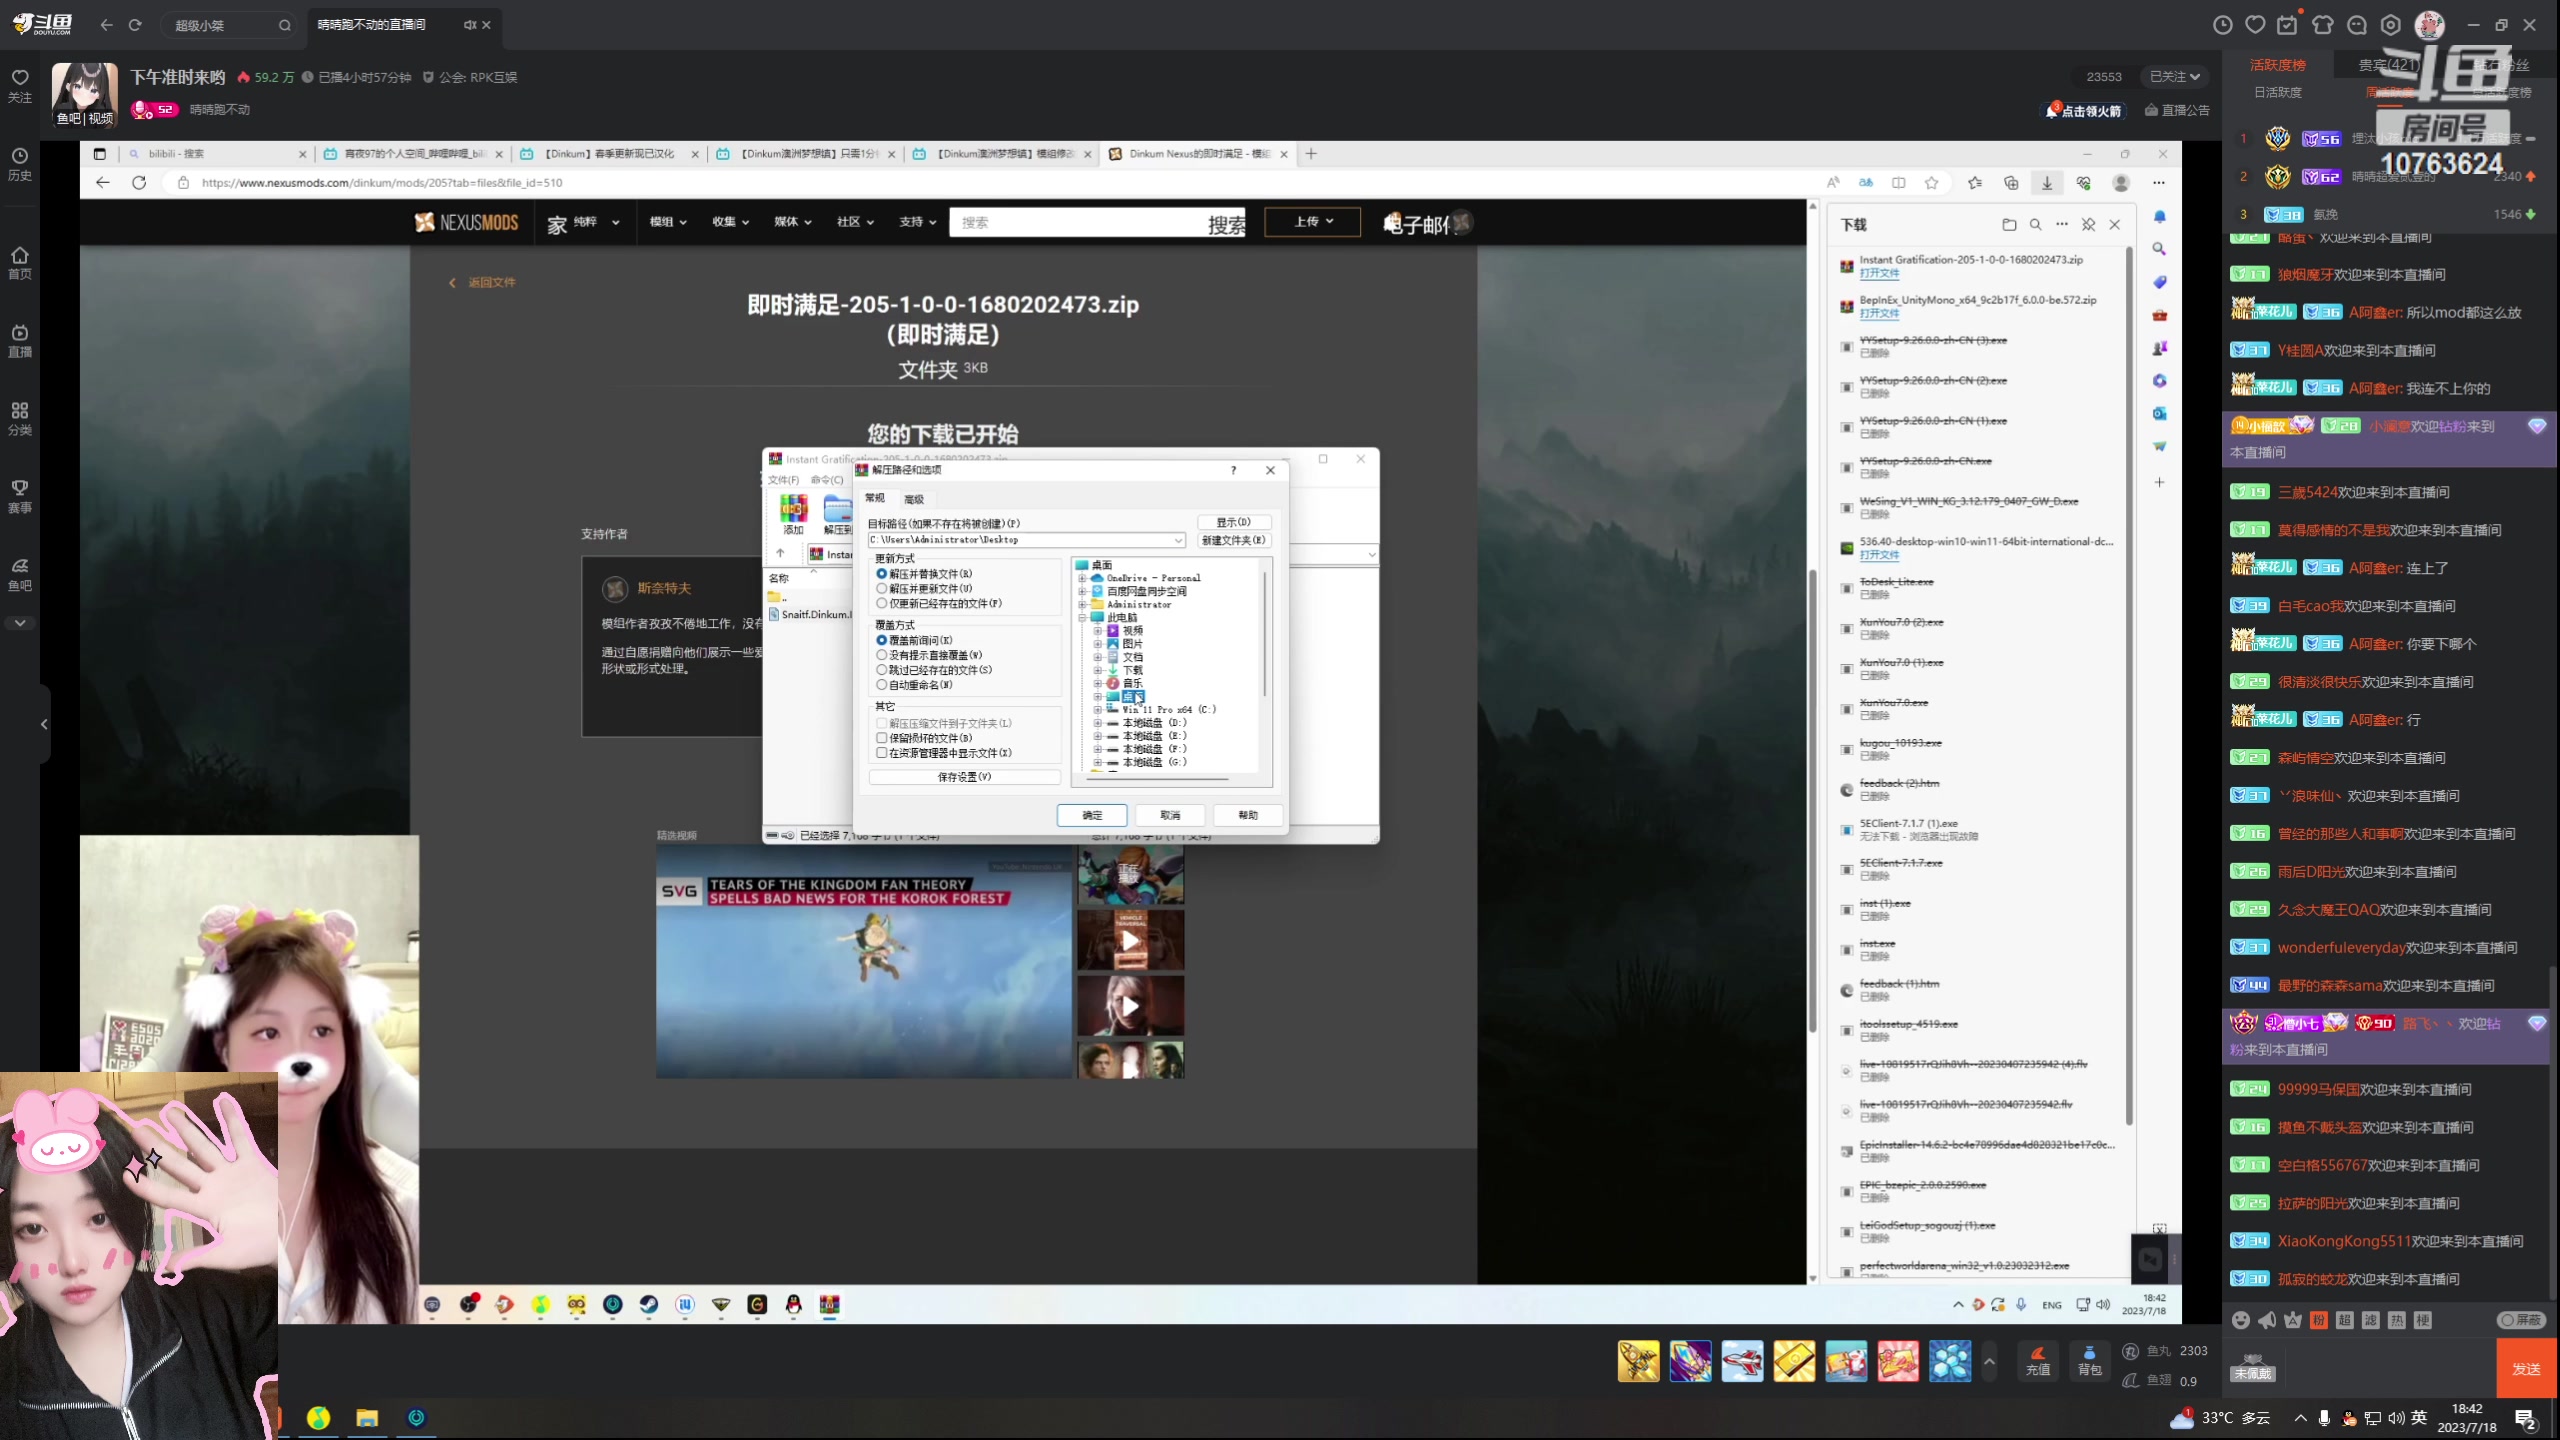Click File Explorer icon in Windows taskbar
The width and height of the screenshot is (2560, 1440).
pyautogui.click(x=367, y=1418)
